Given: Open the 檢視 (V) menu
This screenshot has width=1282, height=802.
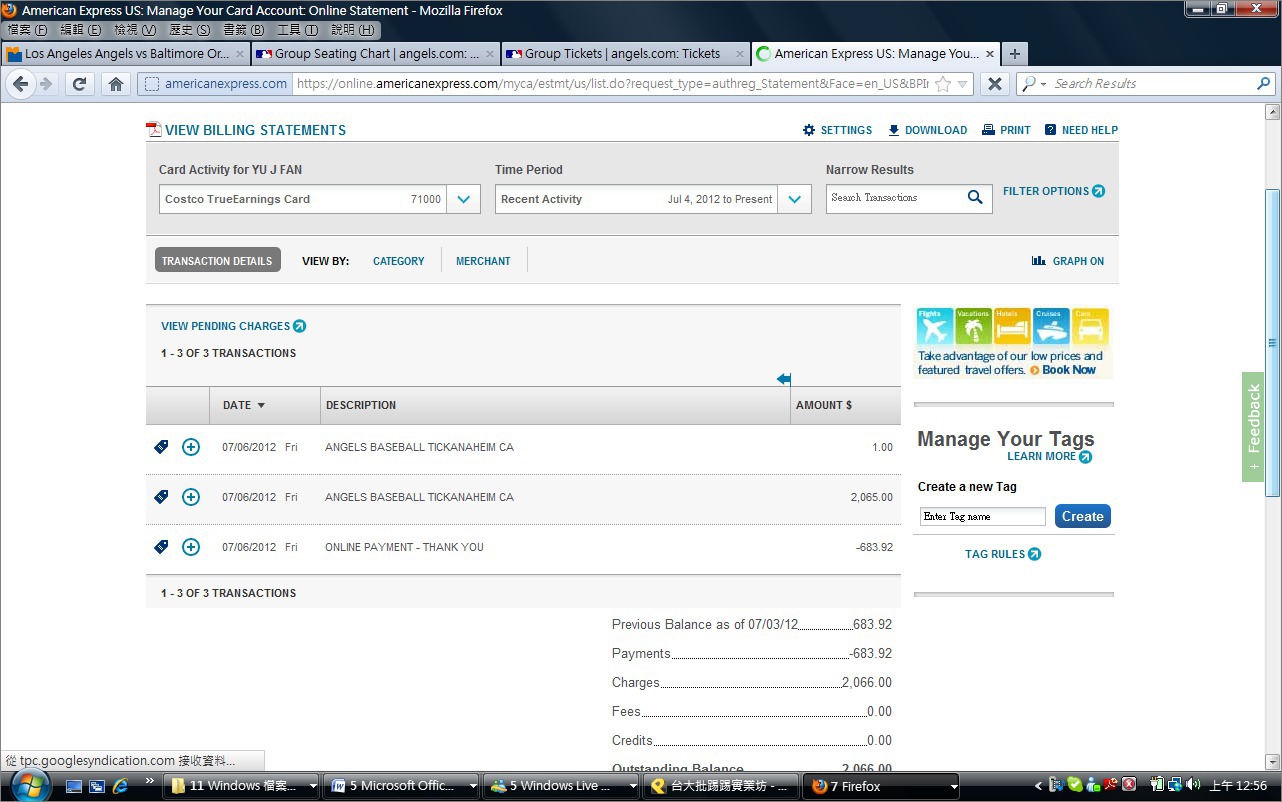Looking at the screenshot, I should tap(135, 30).
